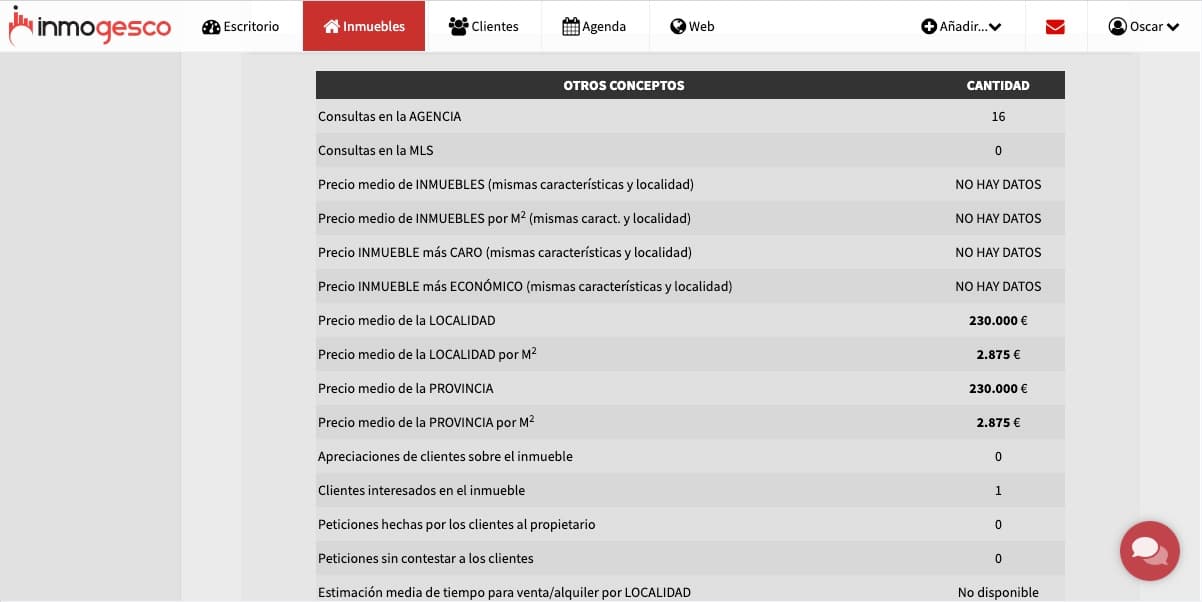Open the Web menu item

click(692, 26)
